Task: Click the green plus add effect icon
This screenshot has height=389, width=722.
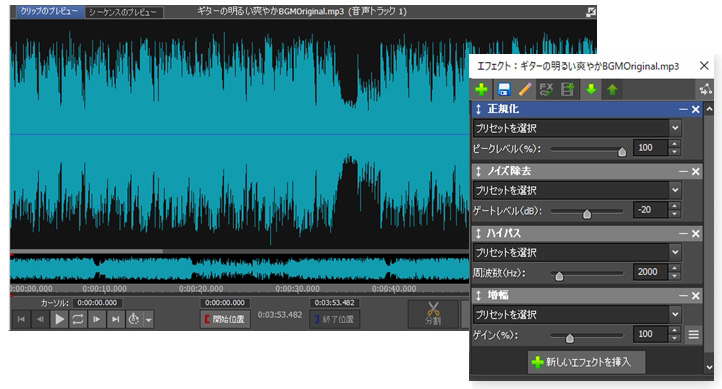Action: 482,89
